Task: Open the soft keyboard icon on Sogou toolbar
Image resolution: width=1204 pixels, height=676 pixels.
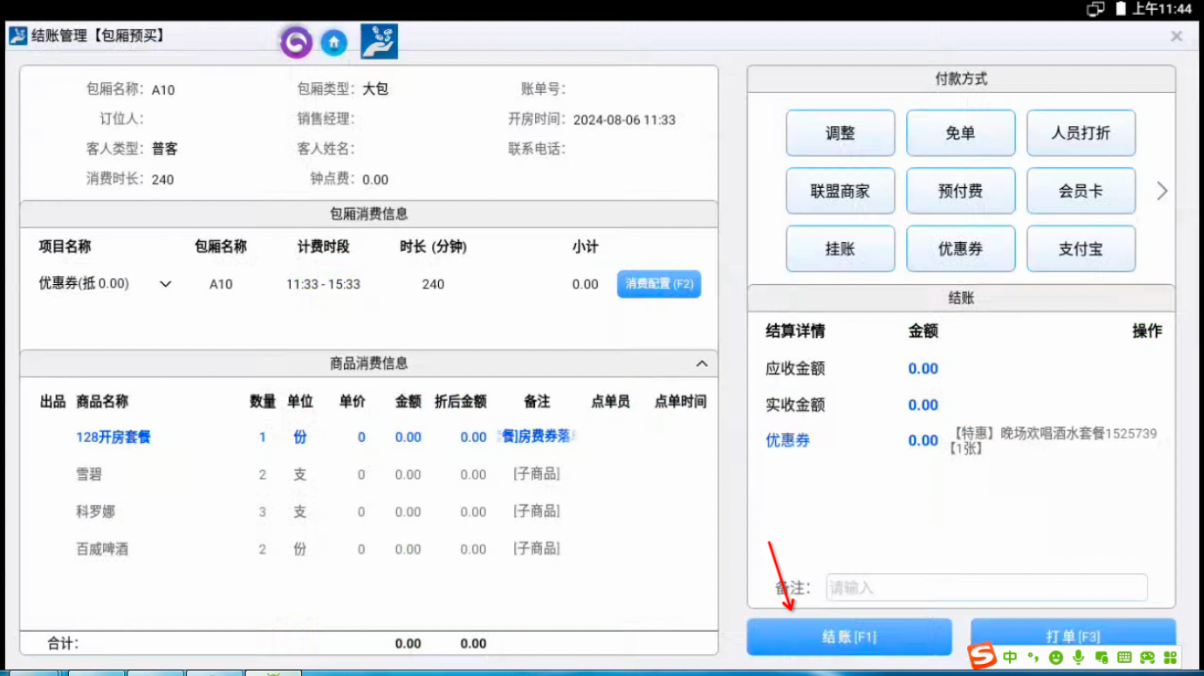Action: (x=1124, y=658)
